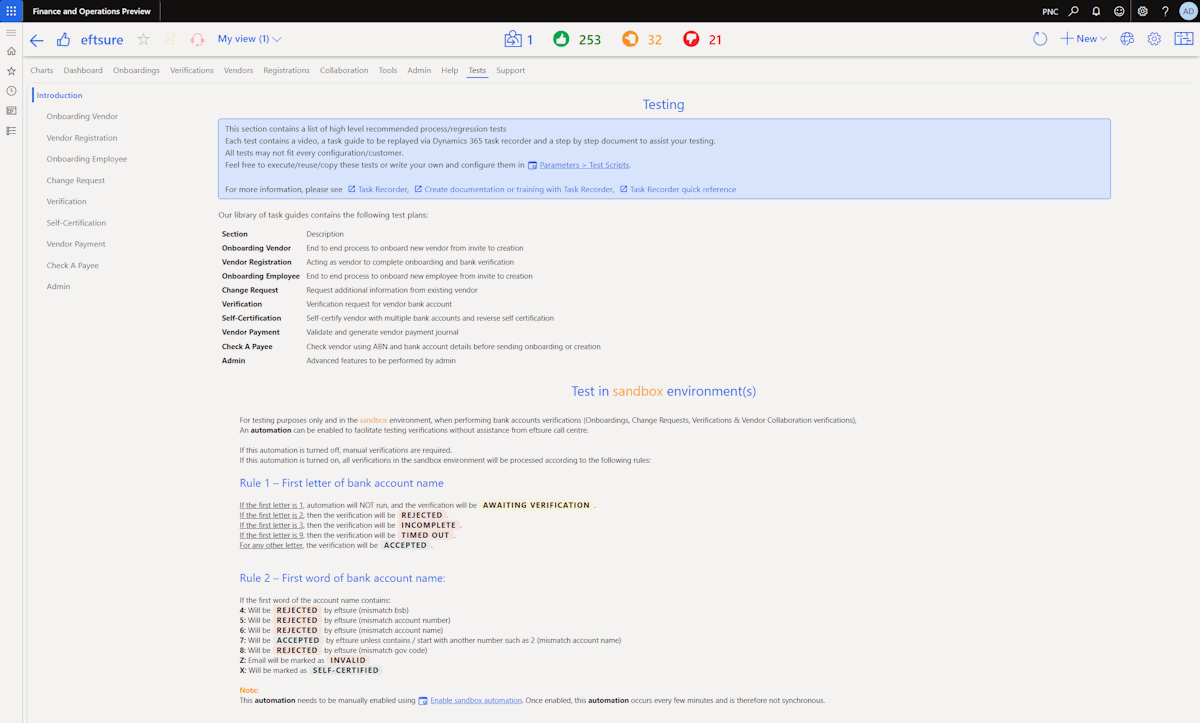Select Admin in the side list
Image resolution: width=1200 pixels, height=723 pixels.
[58, 287]
